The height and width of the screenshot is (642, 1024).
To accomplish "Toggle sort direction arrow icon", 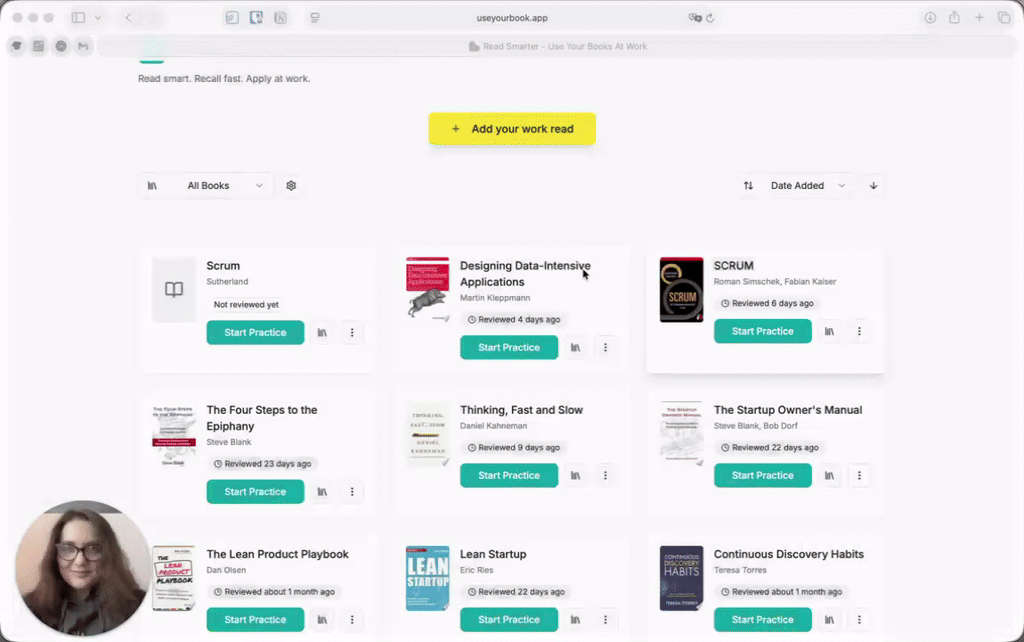I will (x=873, y=185).
